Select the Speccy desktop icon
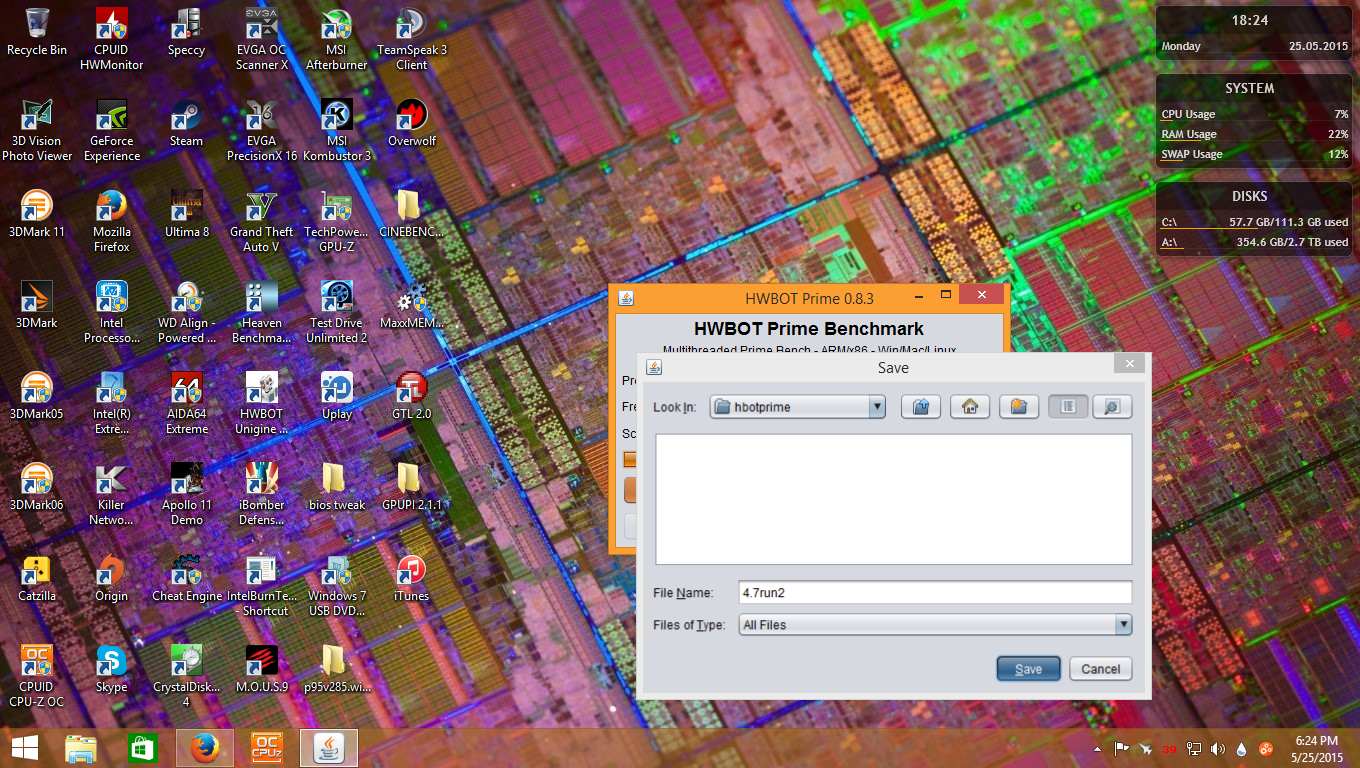Viewport: 1360px width, 768px height. click(186, 32)
